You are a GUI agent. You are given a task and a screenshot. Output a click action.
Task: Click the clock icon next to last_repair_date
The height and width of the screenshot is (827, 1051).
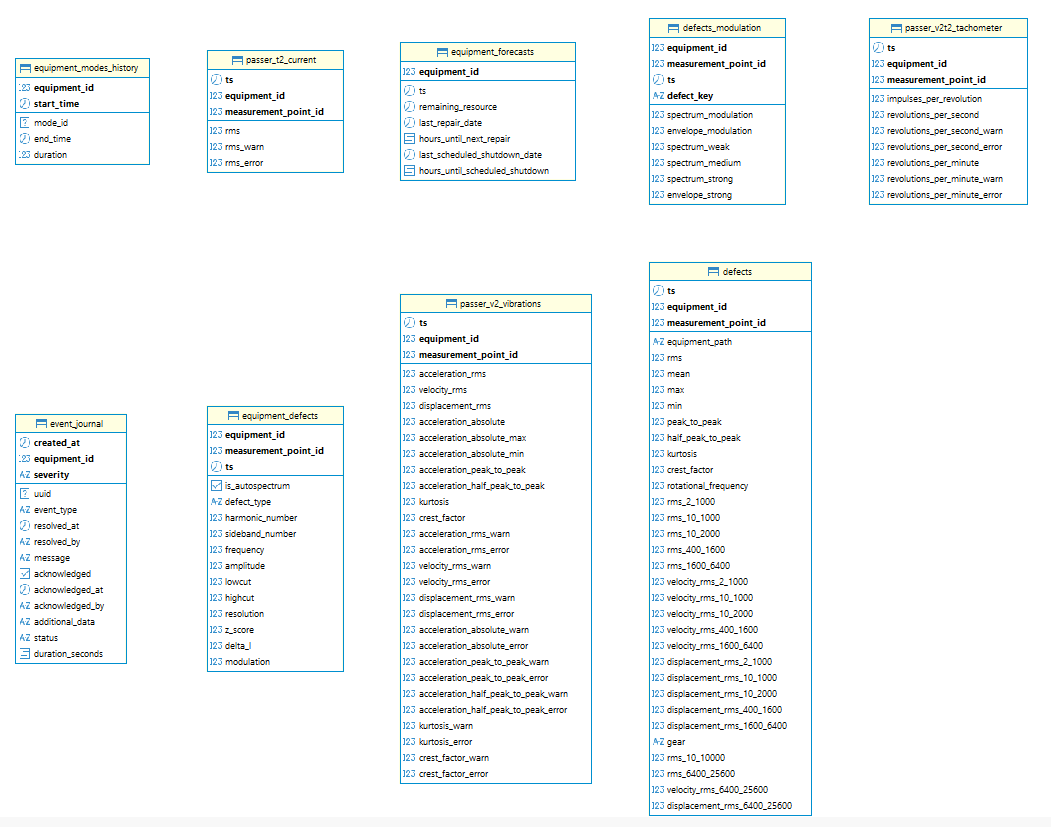click(409, 123)
